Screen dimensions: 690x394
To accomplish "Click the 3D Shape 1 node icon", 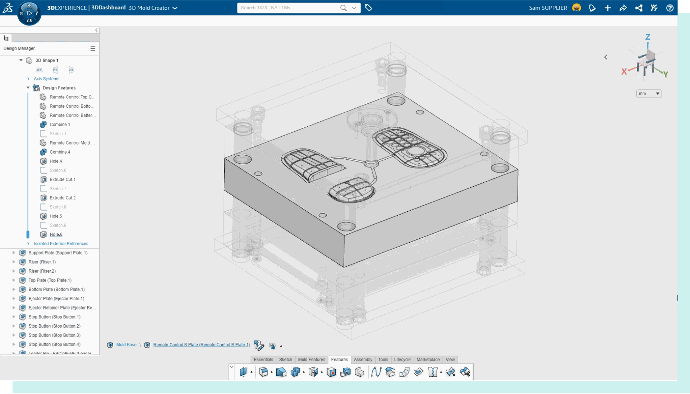I will coord(29,60).
